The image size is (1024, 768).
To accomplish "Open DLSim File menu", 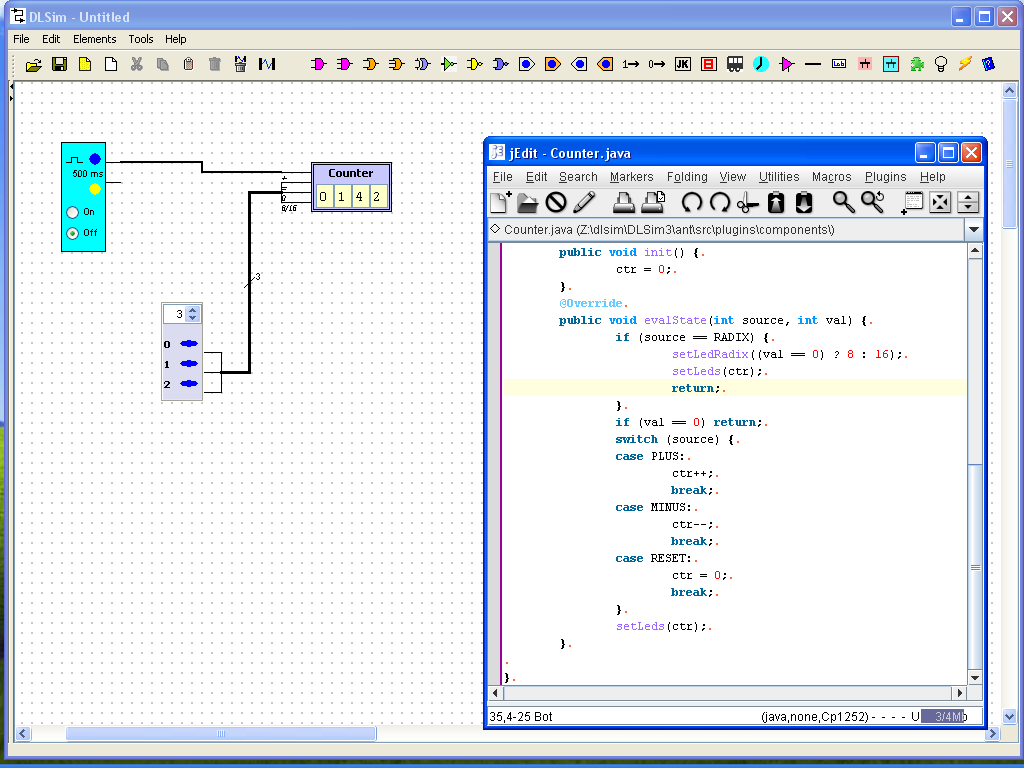I will click(22, 39).
